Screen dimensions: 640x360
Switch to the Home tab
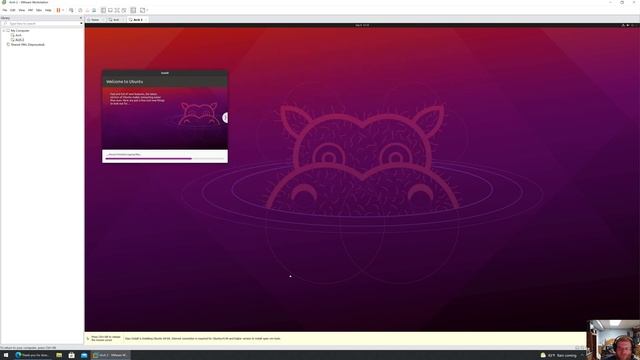click(94, 20)
